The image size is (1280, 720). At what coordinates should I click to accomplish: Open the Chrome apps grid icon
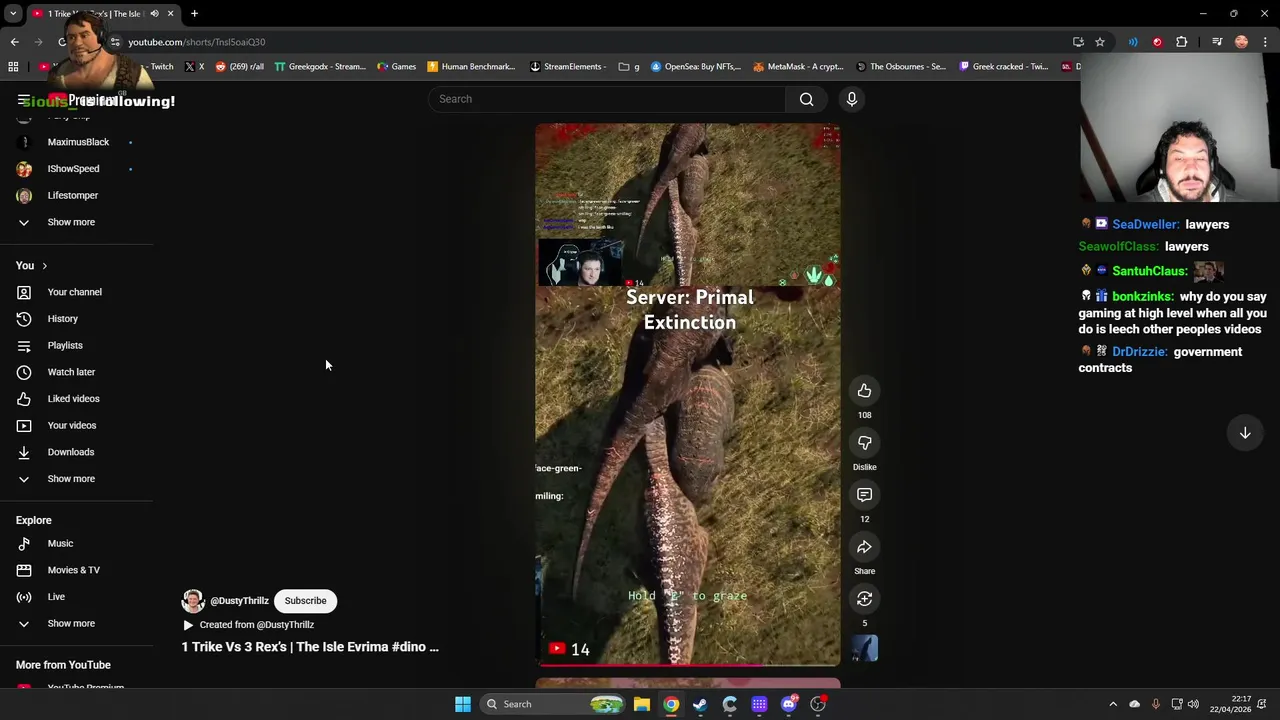coord(13,67)
